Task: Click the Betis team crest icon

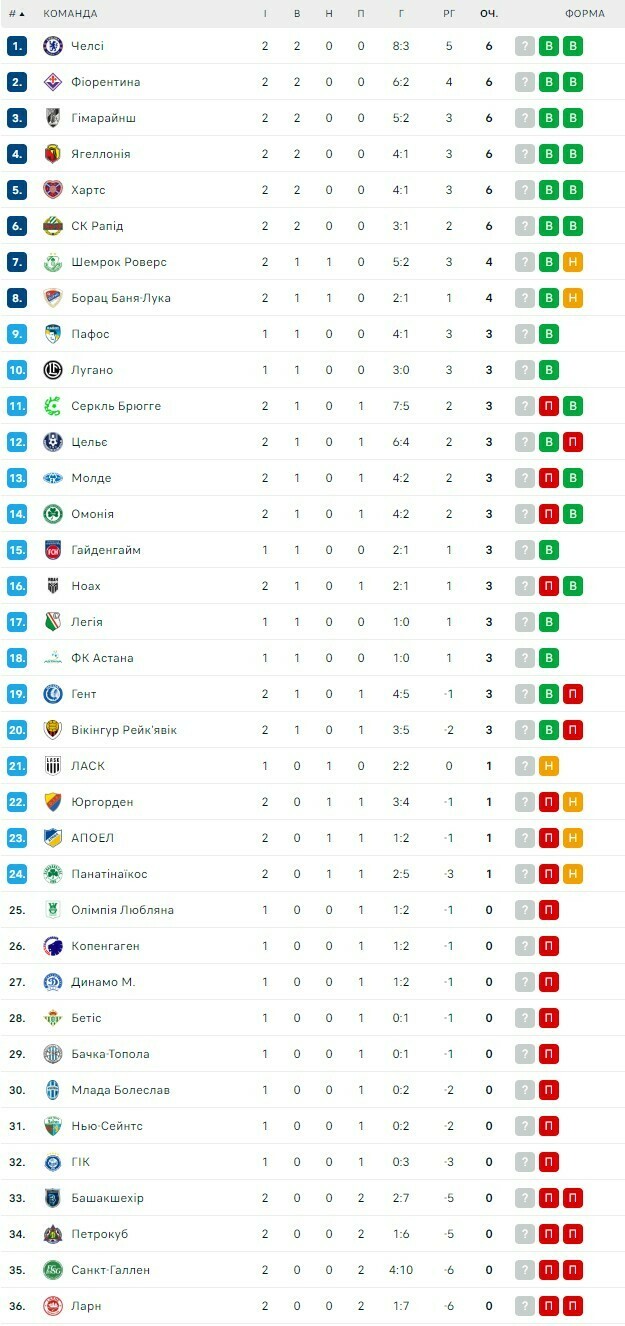Action: click(53, 1018)
